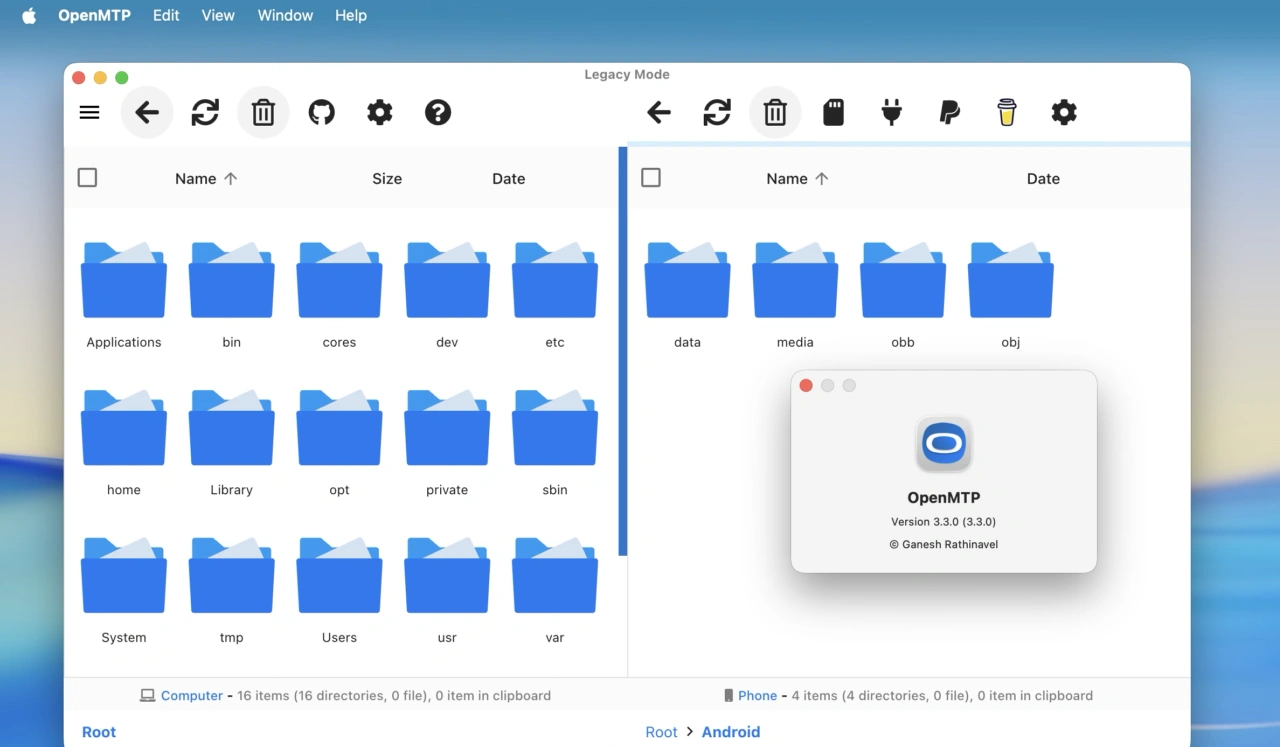The width and height of the screenshot is (1280, 747).
Task: Open the Apple menu
Action: 29,15
